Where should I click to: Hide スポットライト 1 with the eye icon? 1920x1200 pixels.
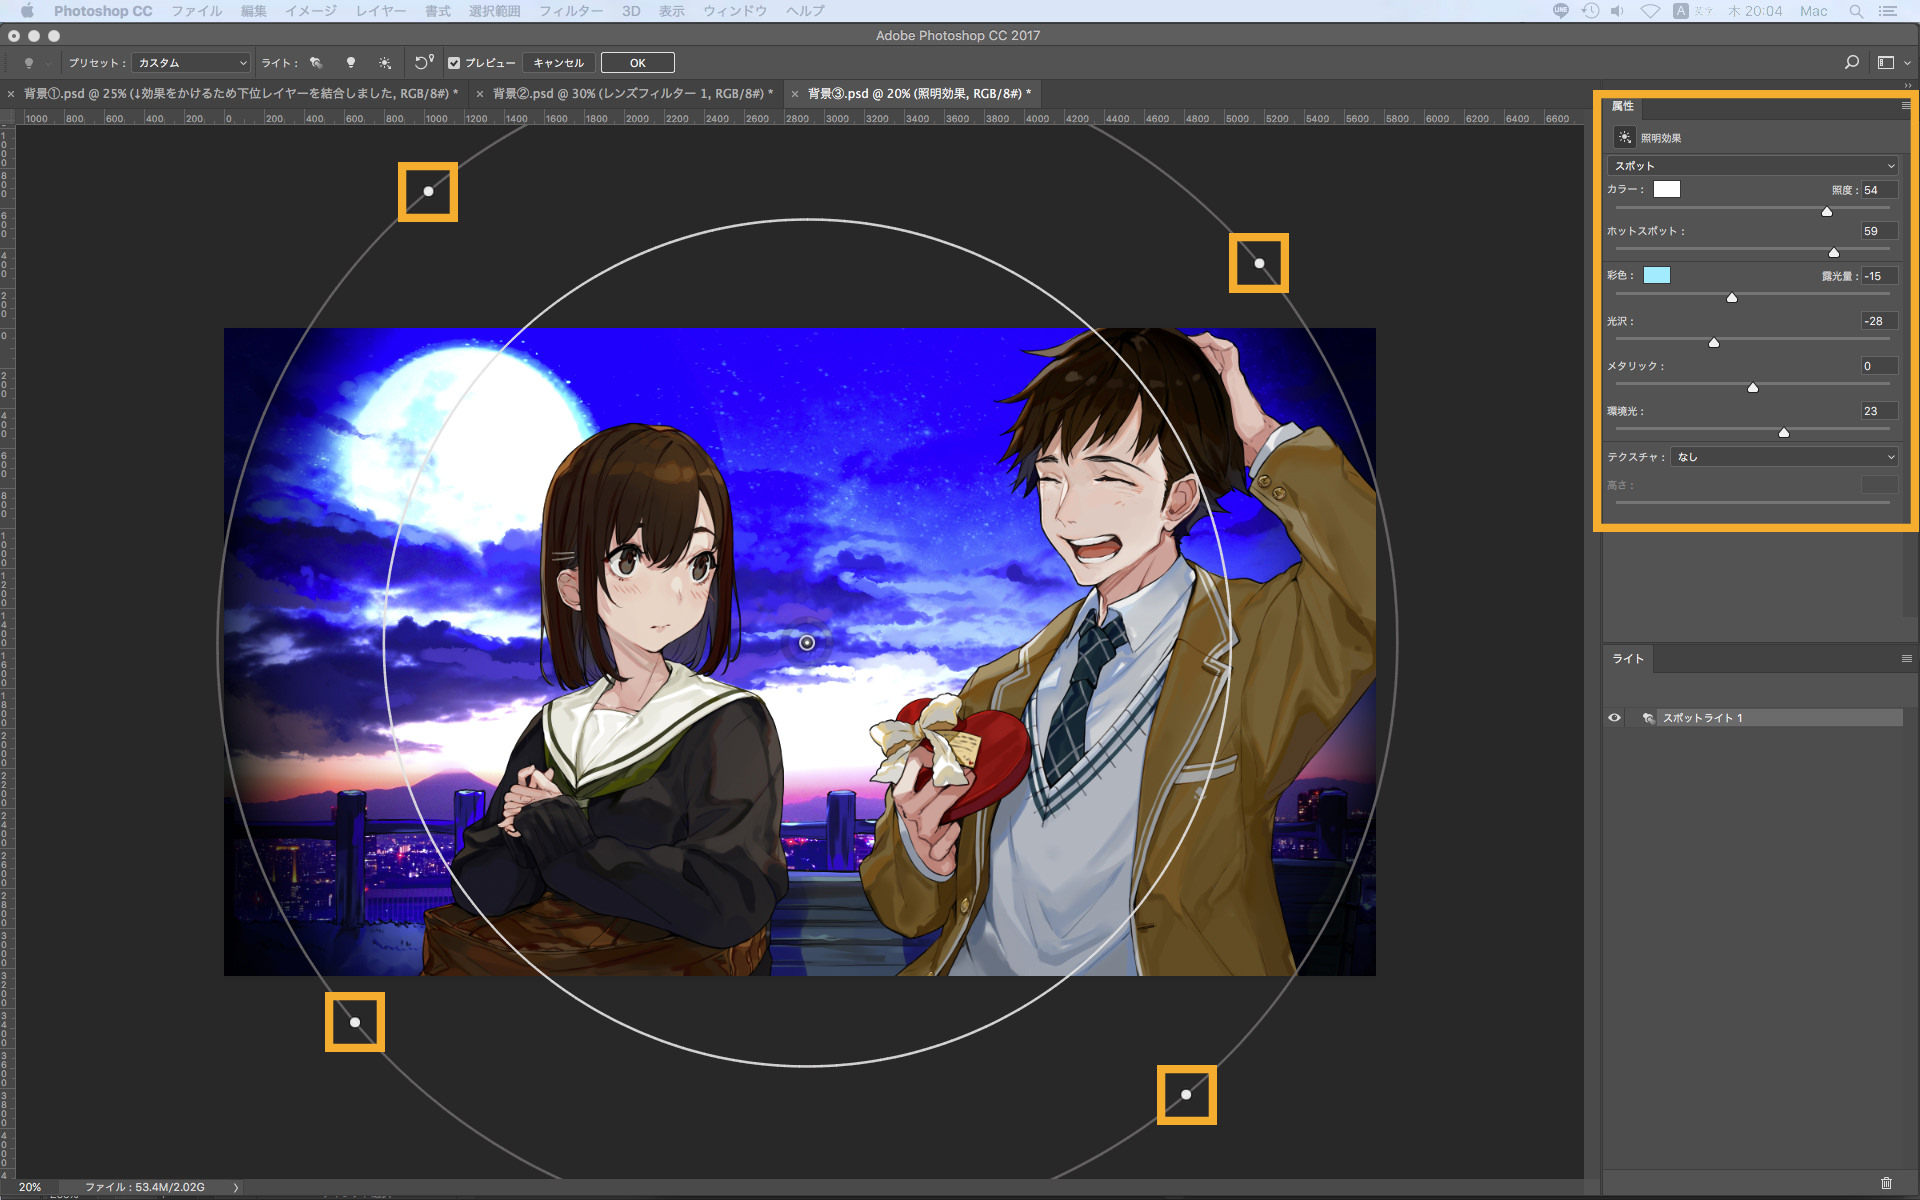[1614, 718]
